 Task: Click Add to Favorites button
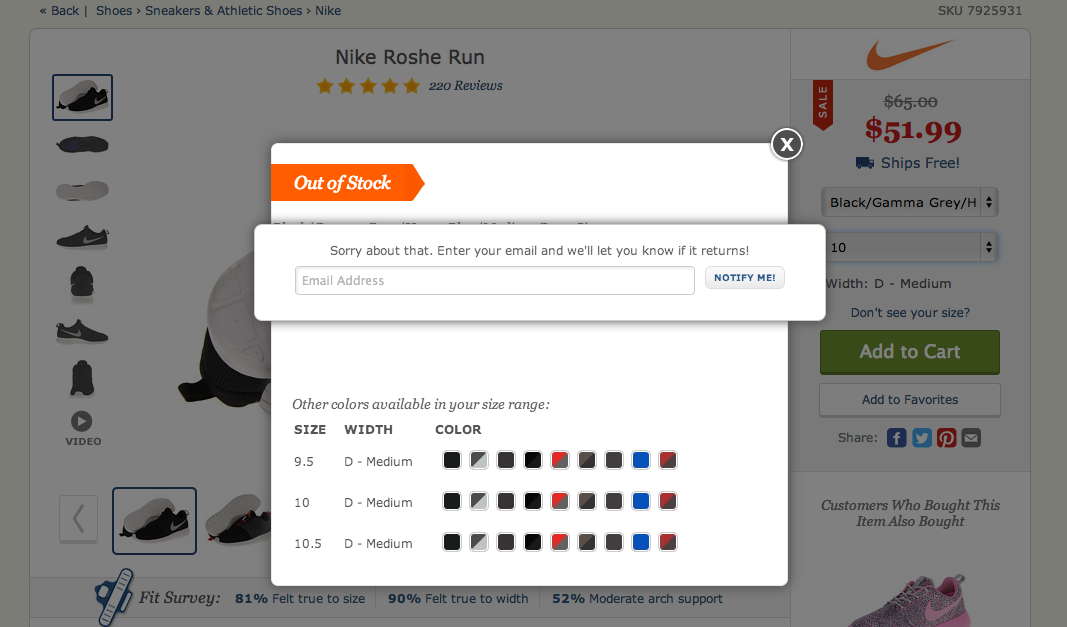coord(910,400)
